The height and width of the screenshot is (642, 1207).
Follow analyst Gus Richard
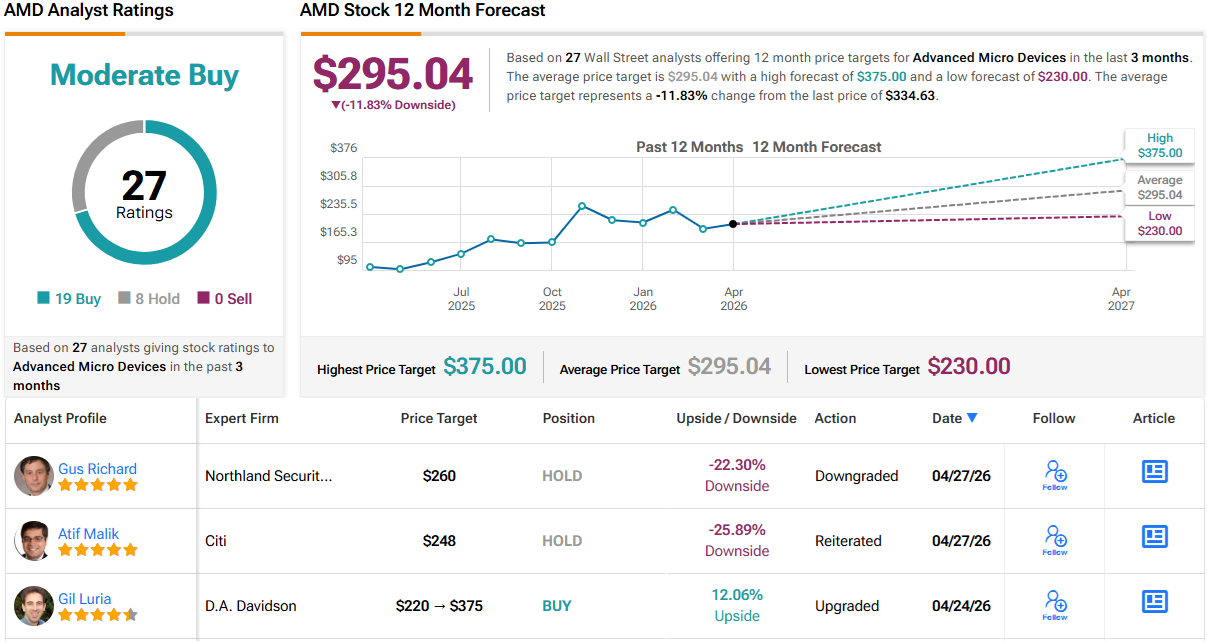pyautogui.click(x=1054, y=473)
